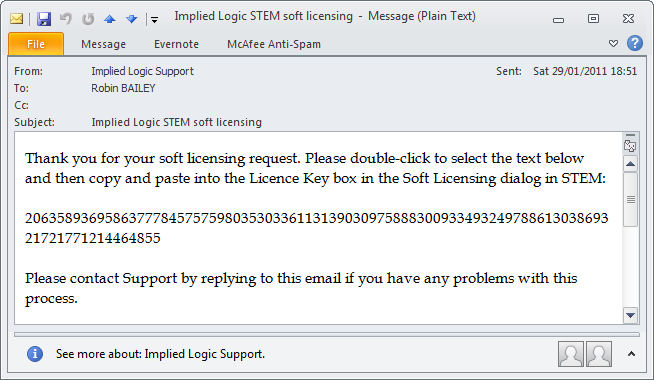This screenshot has height=380, width=654.
Task: Click the envelope mail icon in title bar
Action: click(16, 19)
